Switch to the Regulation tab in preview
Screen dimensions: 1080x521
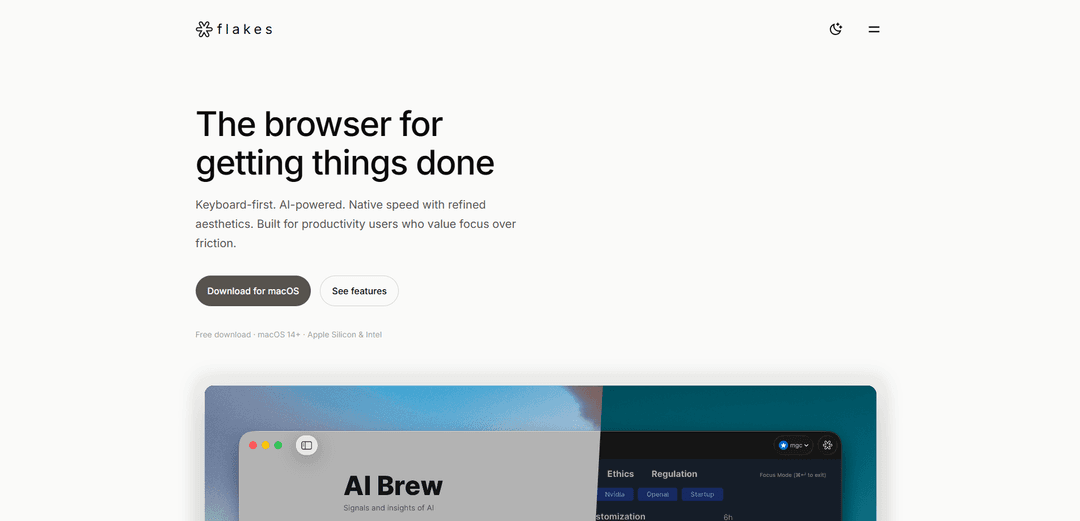click(x=674, y=474)
